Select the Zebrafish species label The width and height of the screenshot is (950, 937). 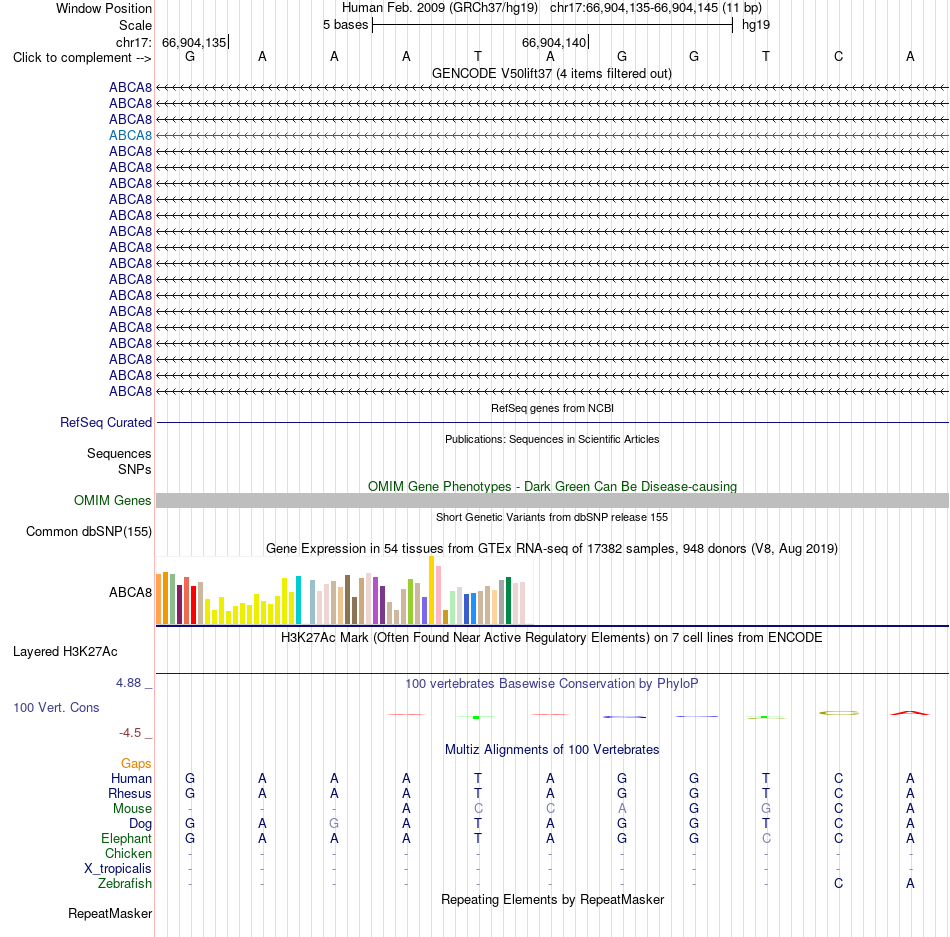(x=125, y=884)
